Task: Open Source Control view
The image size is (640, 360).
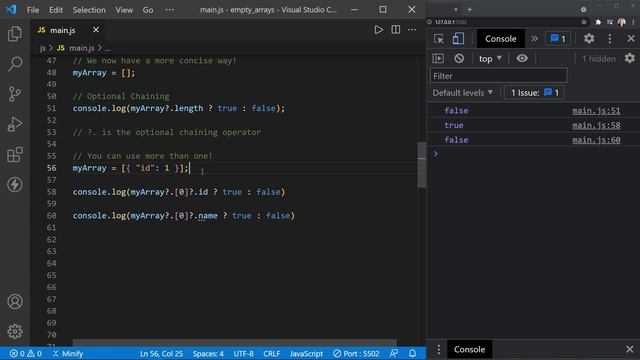Action: pyautogui.click(x=15, y=94)
